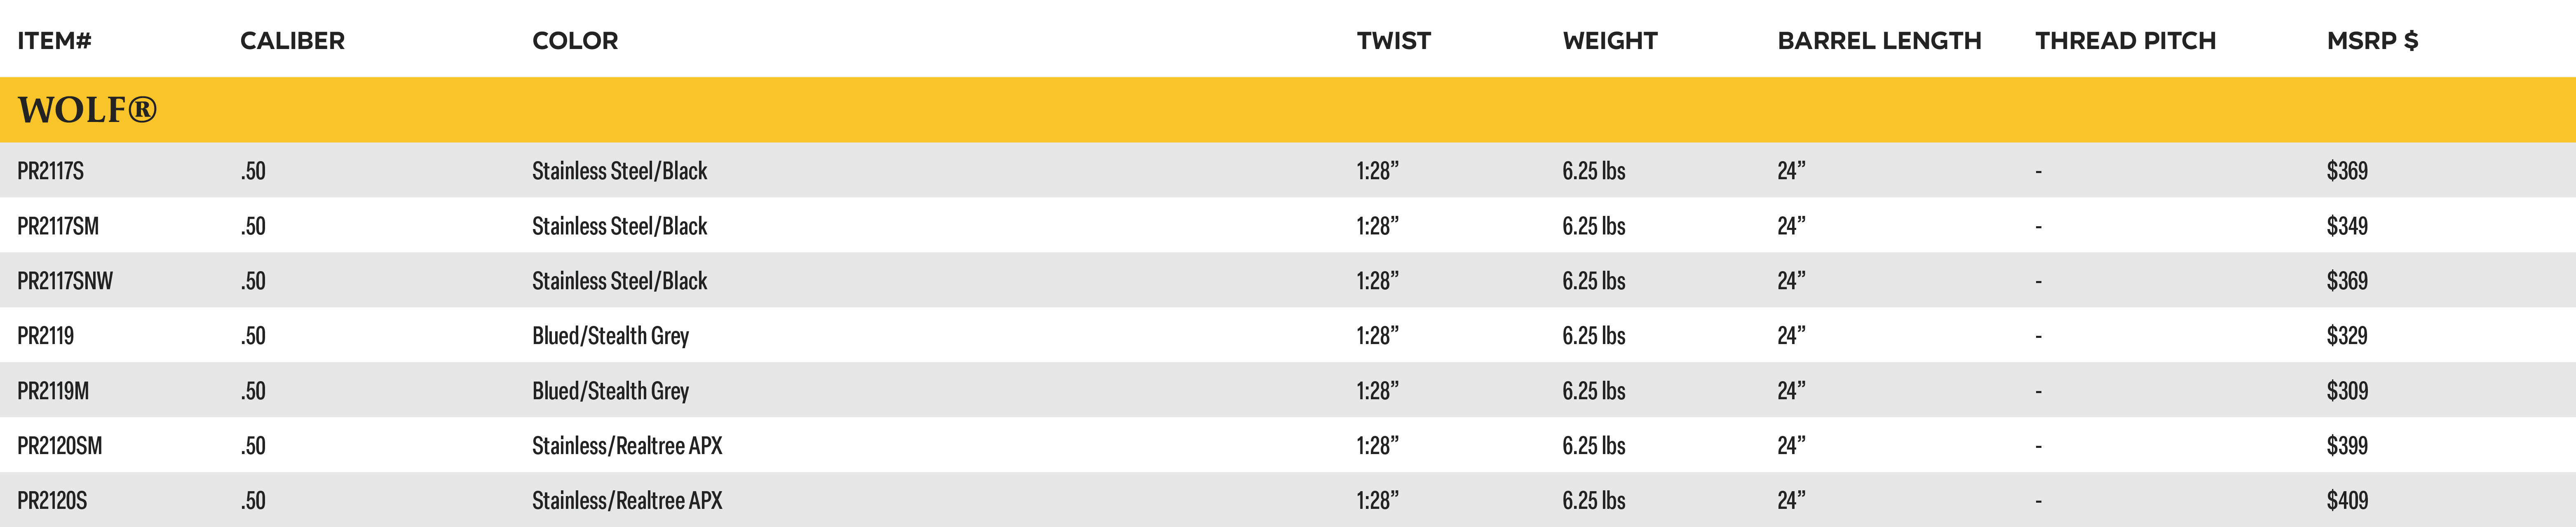2576x527 pixels.
Task: Click the THREAD PITCH column header
Action: [2125, 41]
